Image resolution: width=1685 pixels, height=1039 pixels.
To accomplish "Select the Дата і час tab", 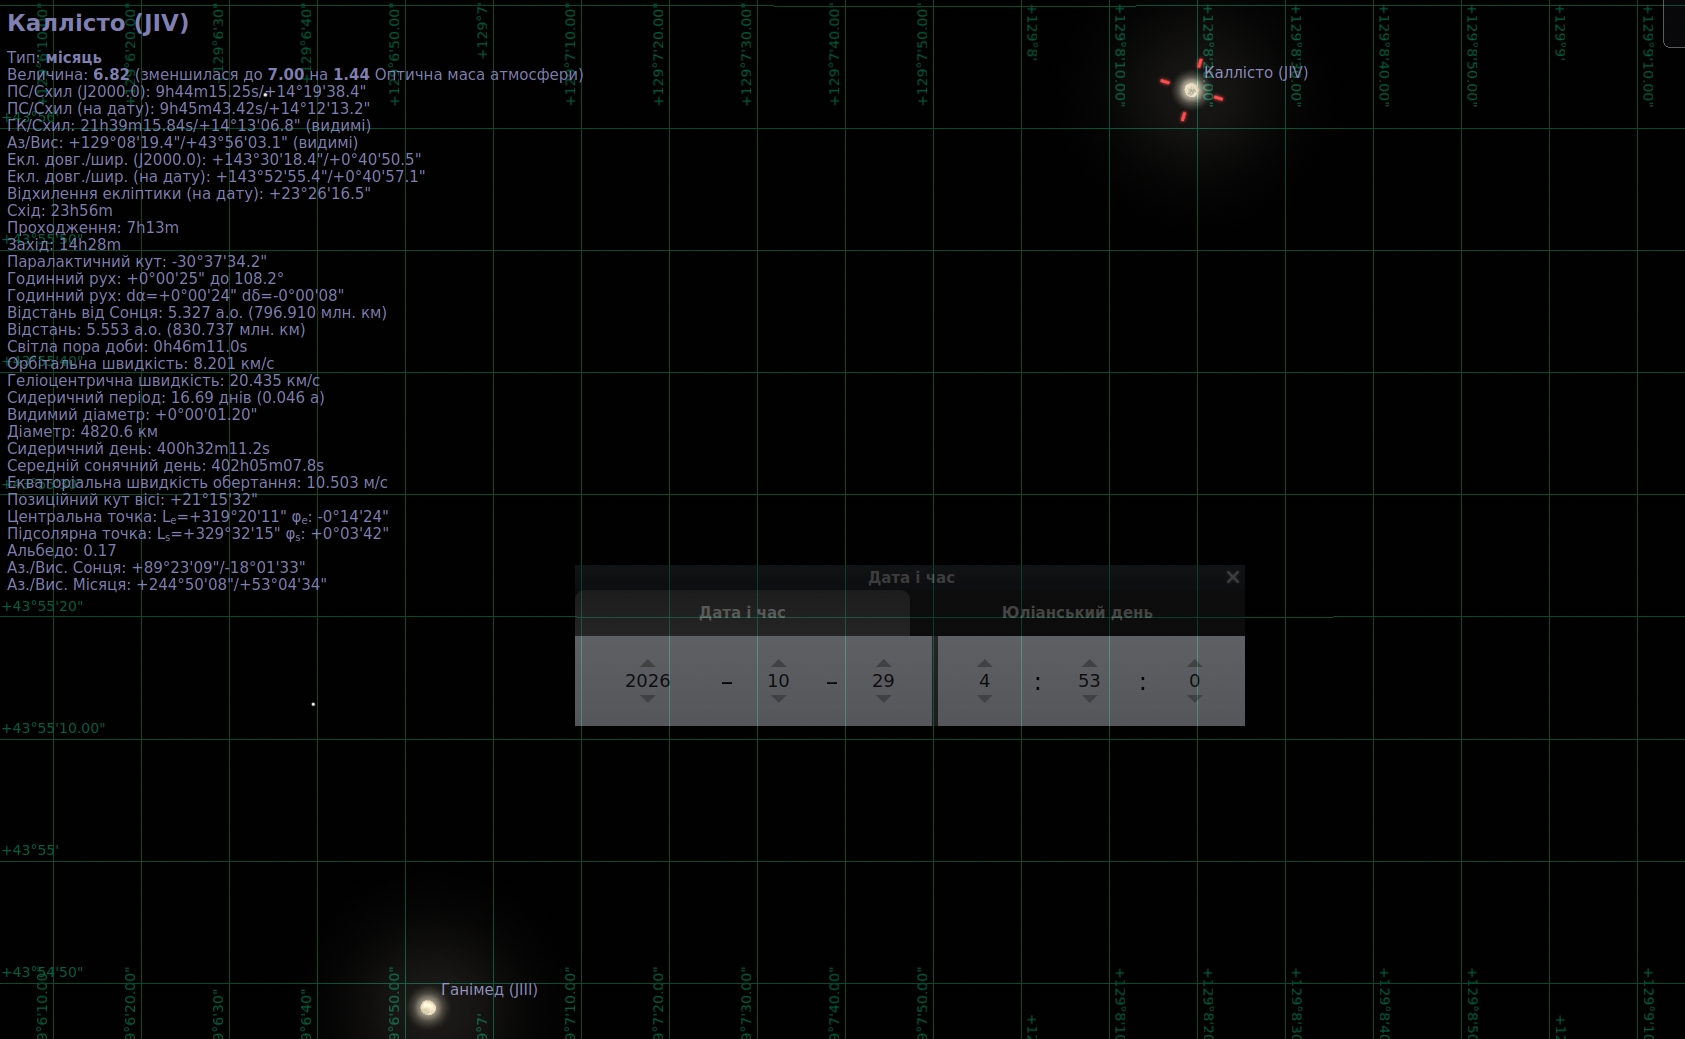I will [x=742, y=613].
